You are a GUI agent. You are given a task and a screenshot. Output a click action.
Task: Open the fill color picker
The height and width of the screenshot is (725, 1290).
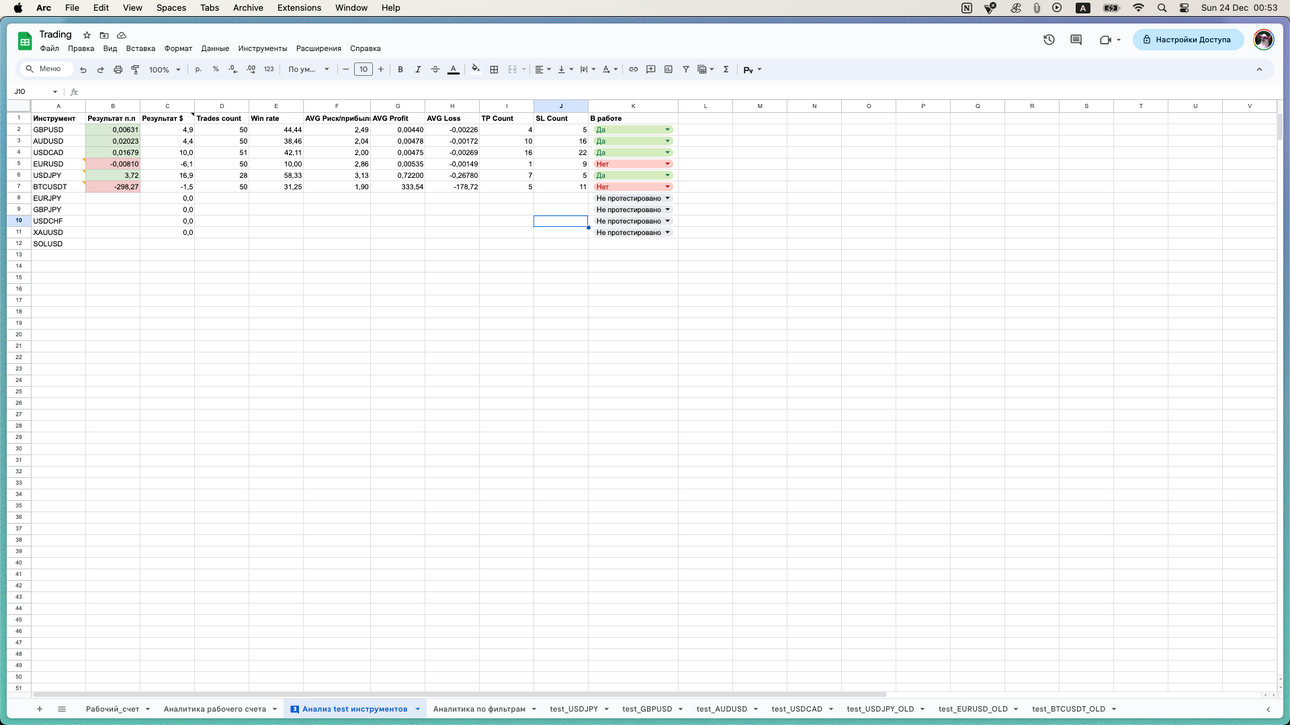point(476,70)
